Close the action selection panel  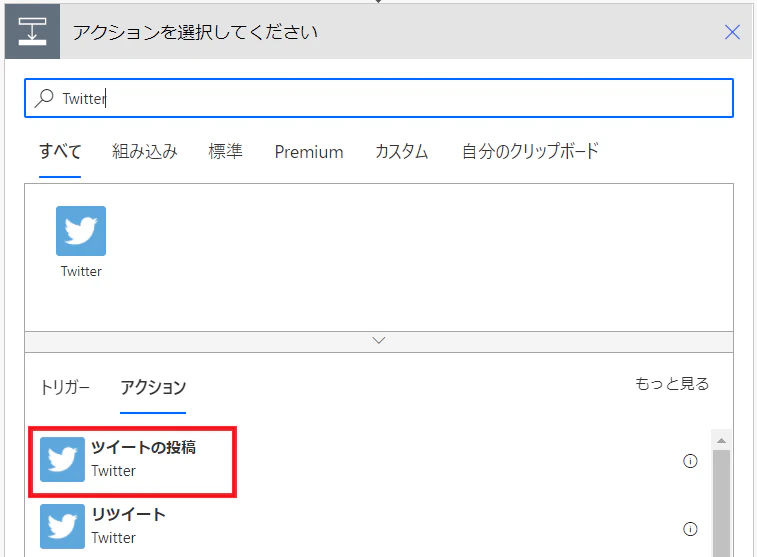click(x=732, y=32)
